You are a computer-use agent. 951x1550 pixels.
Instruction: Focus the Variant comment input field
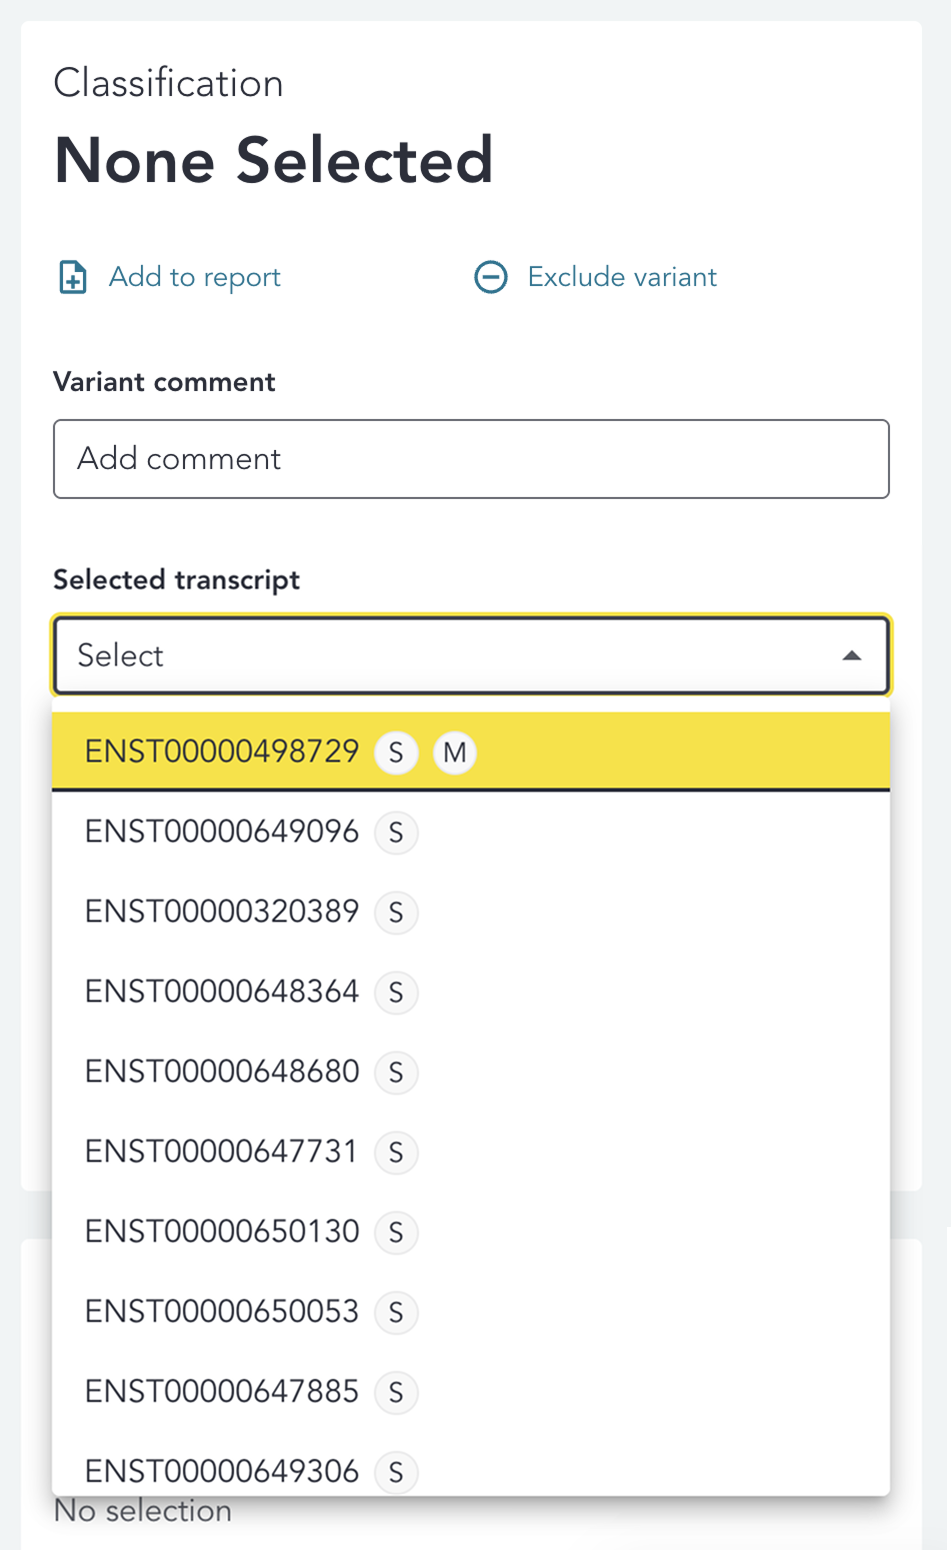coord(471,459)
